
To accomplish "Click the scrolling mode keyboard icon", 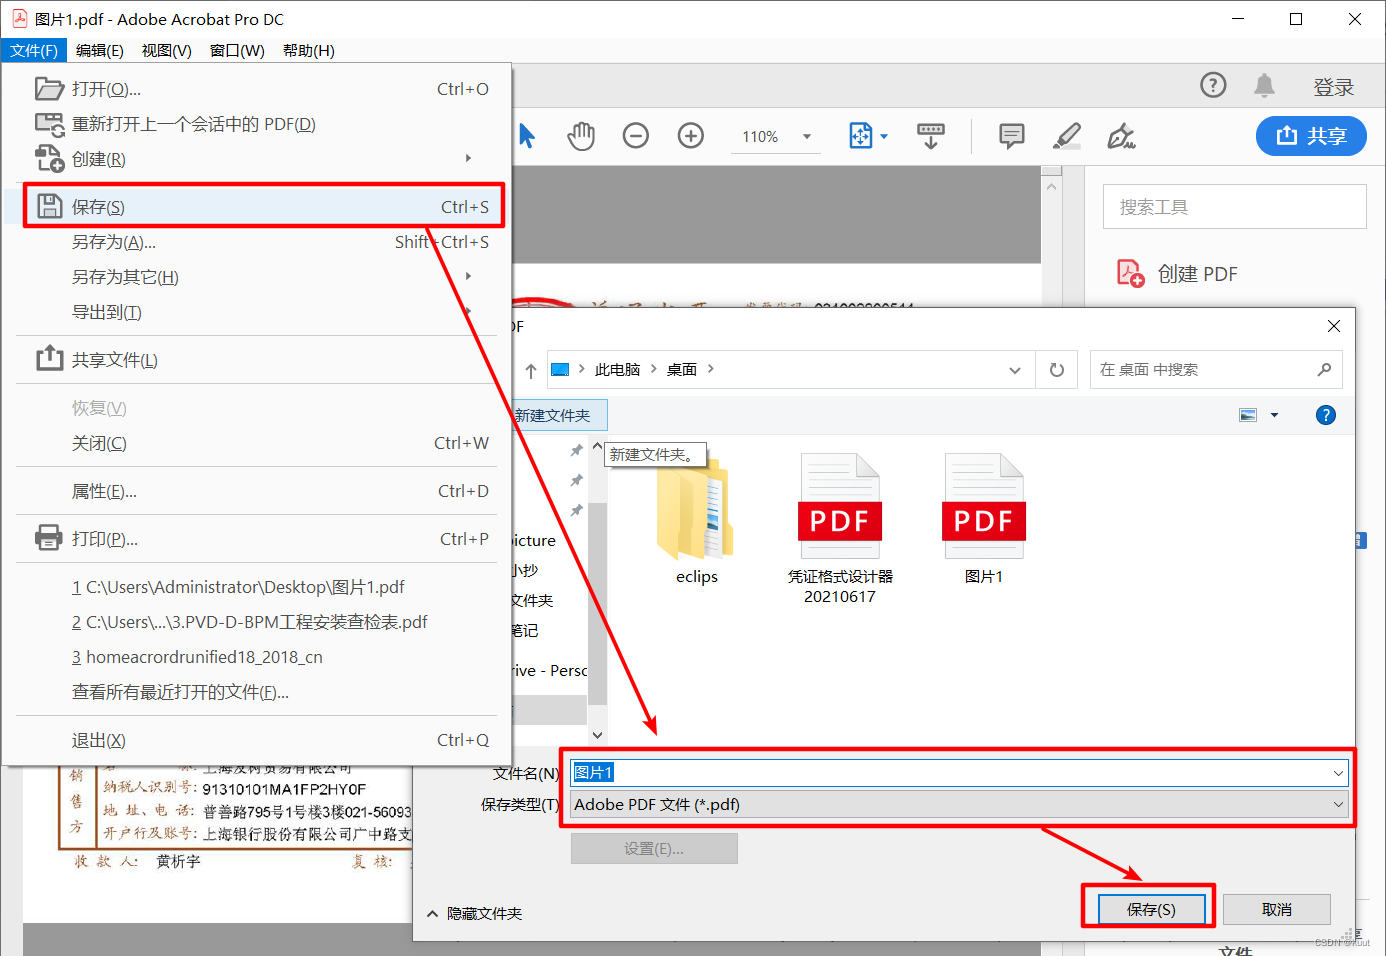I will (931, 136).
